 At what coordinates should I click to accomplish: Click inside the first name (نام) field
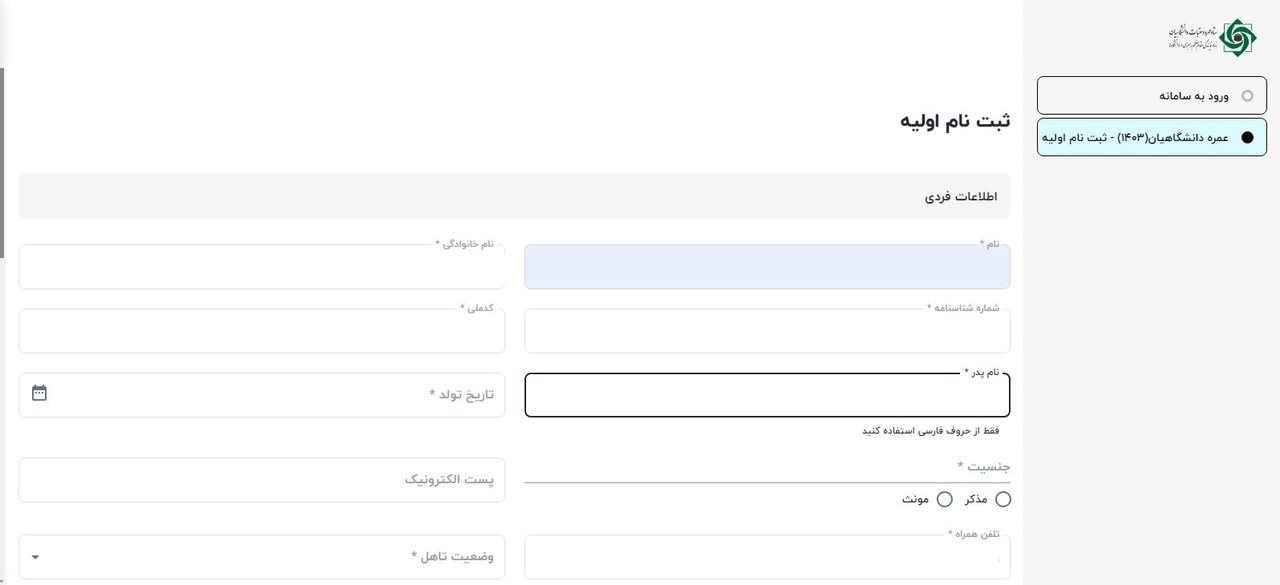pyautogui.click(x=767, y=266)
